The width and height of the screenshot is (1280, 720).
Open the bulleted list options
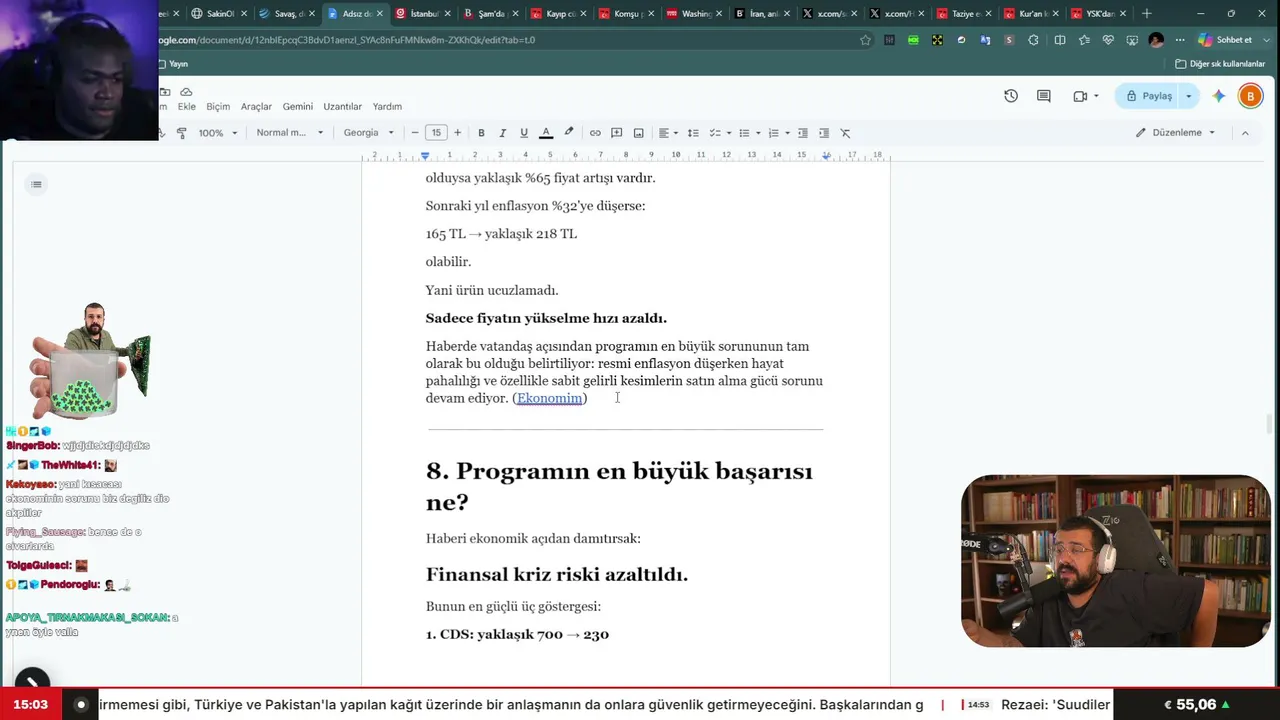(750, 133)
